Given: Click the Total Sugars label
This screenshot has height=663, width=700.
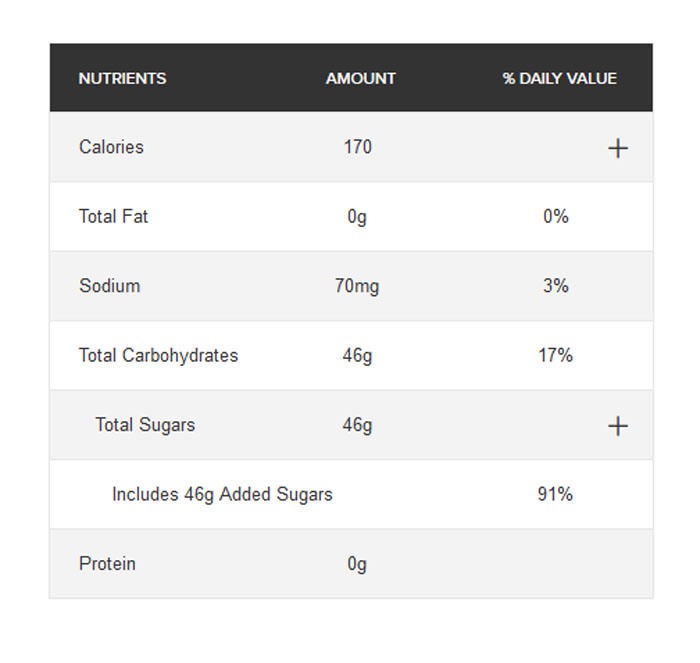Looking at the screenshot, I should click(x=145, y=425).
